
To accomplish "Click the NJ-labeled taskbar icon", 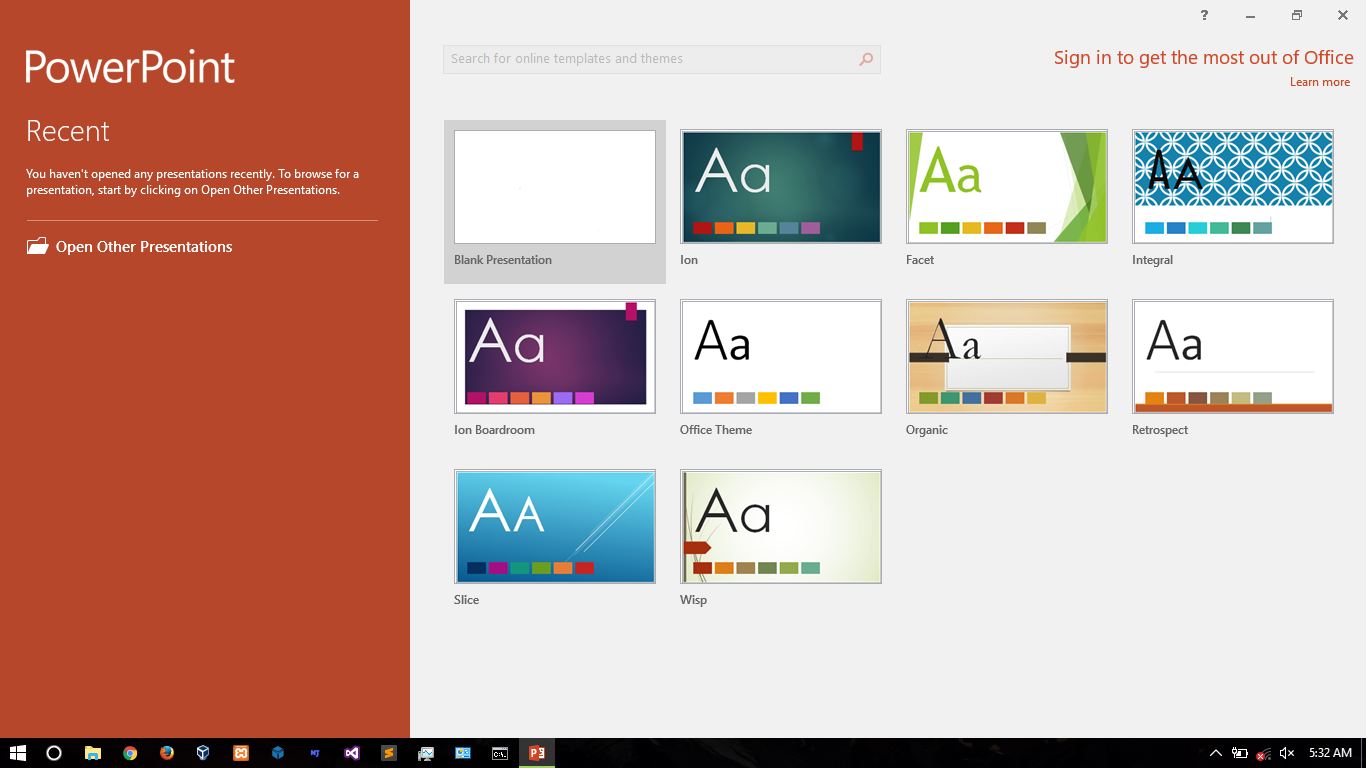I will point(315,753).
